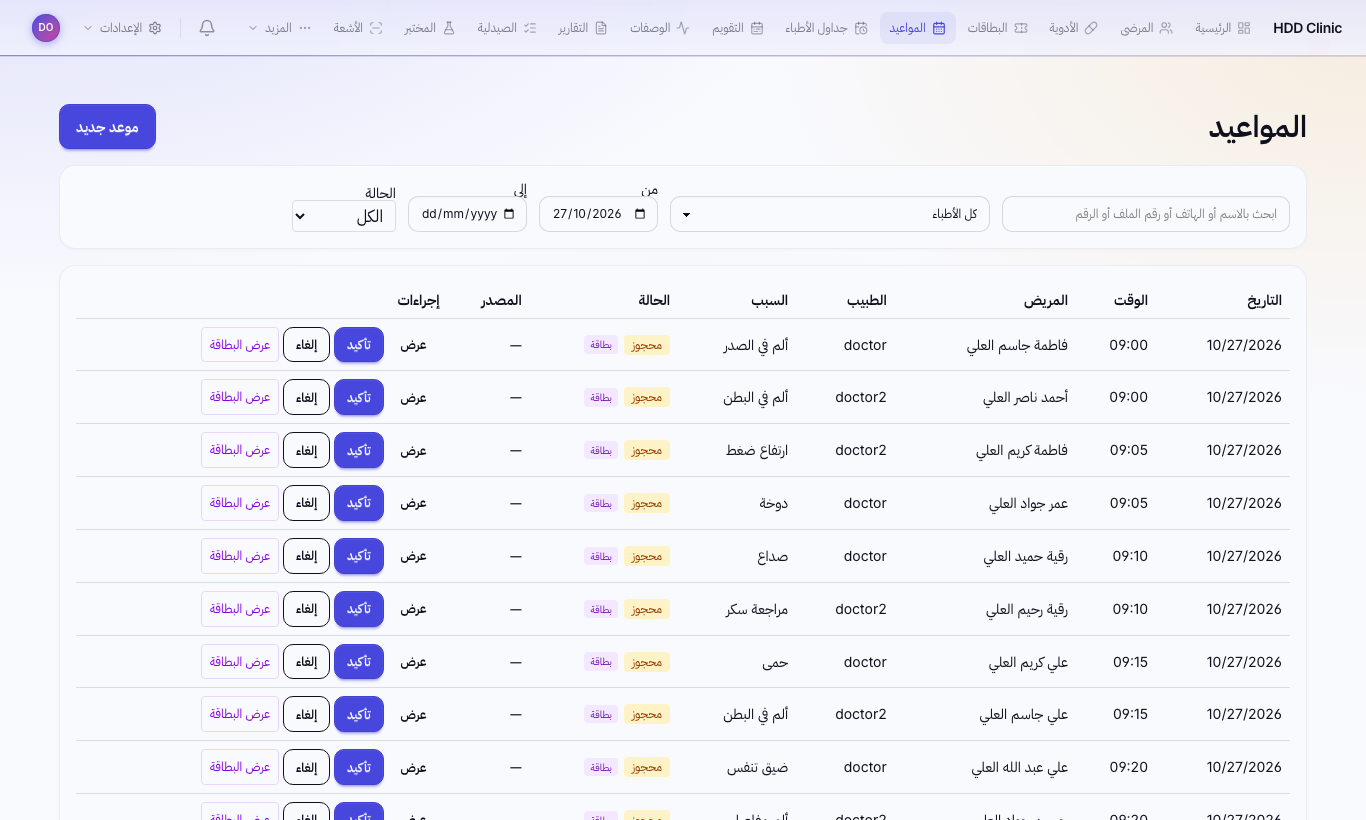The width and height of the screenshot is (1366, 820).
Task: Click reason text مراجعة سكر
Action: point(757,609)
